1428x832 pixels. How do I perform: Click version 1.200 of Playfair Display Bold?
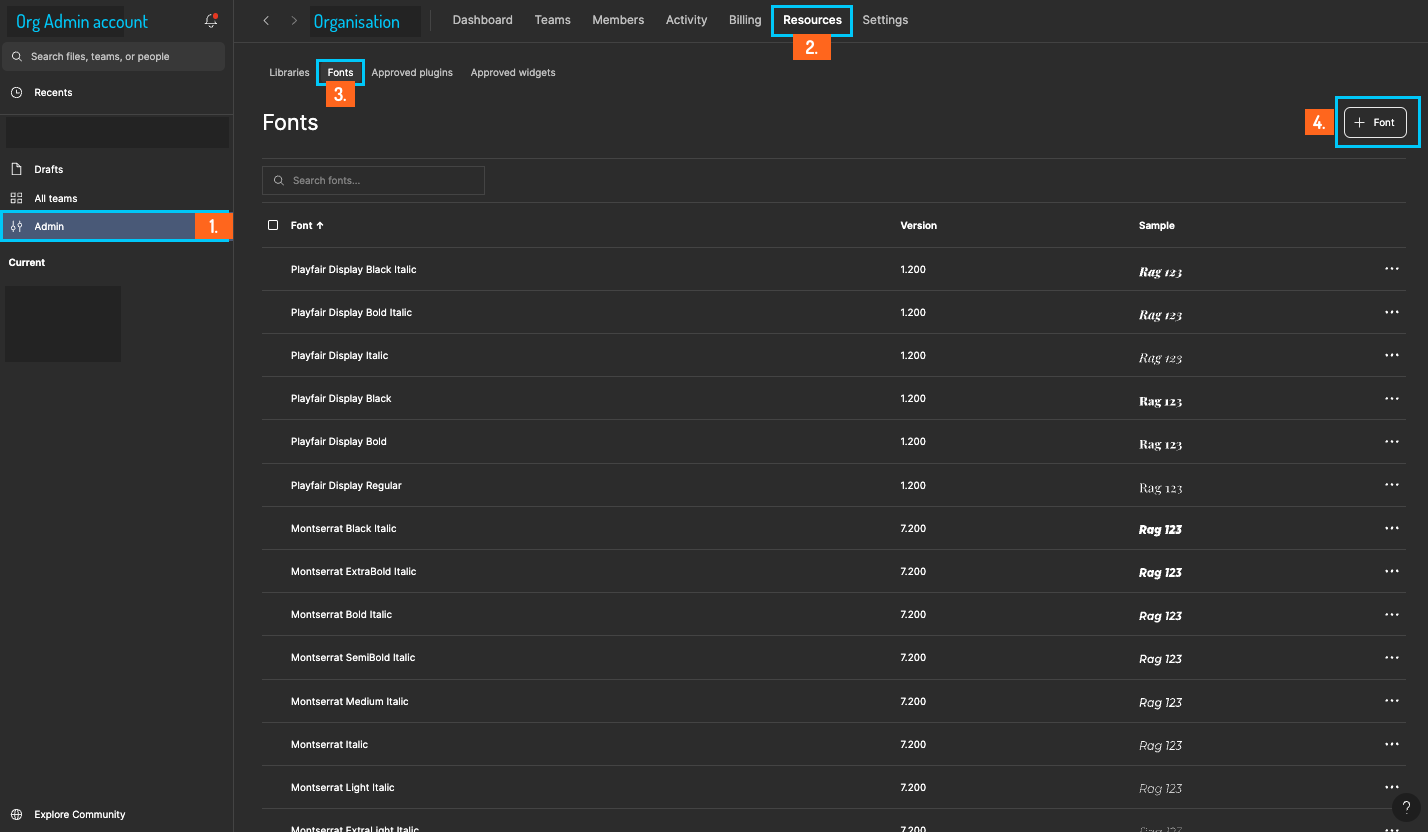(x=913, y=441)
